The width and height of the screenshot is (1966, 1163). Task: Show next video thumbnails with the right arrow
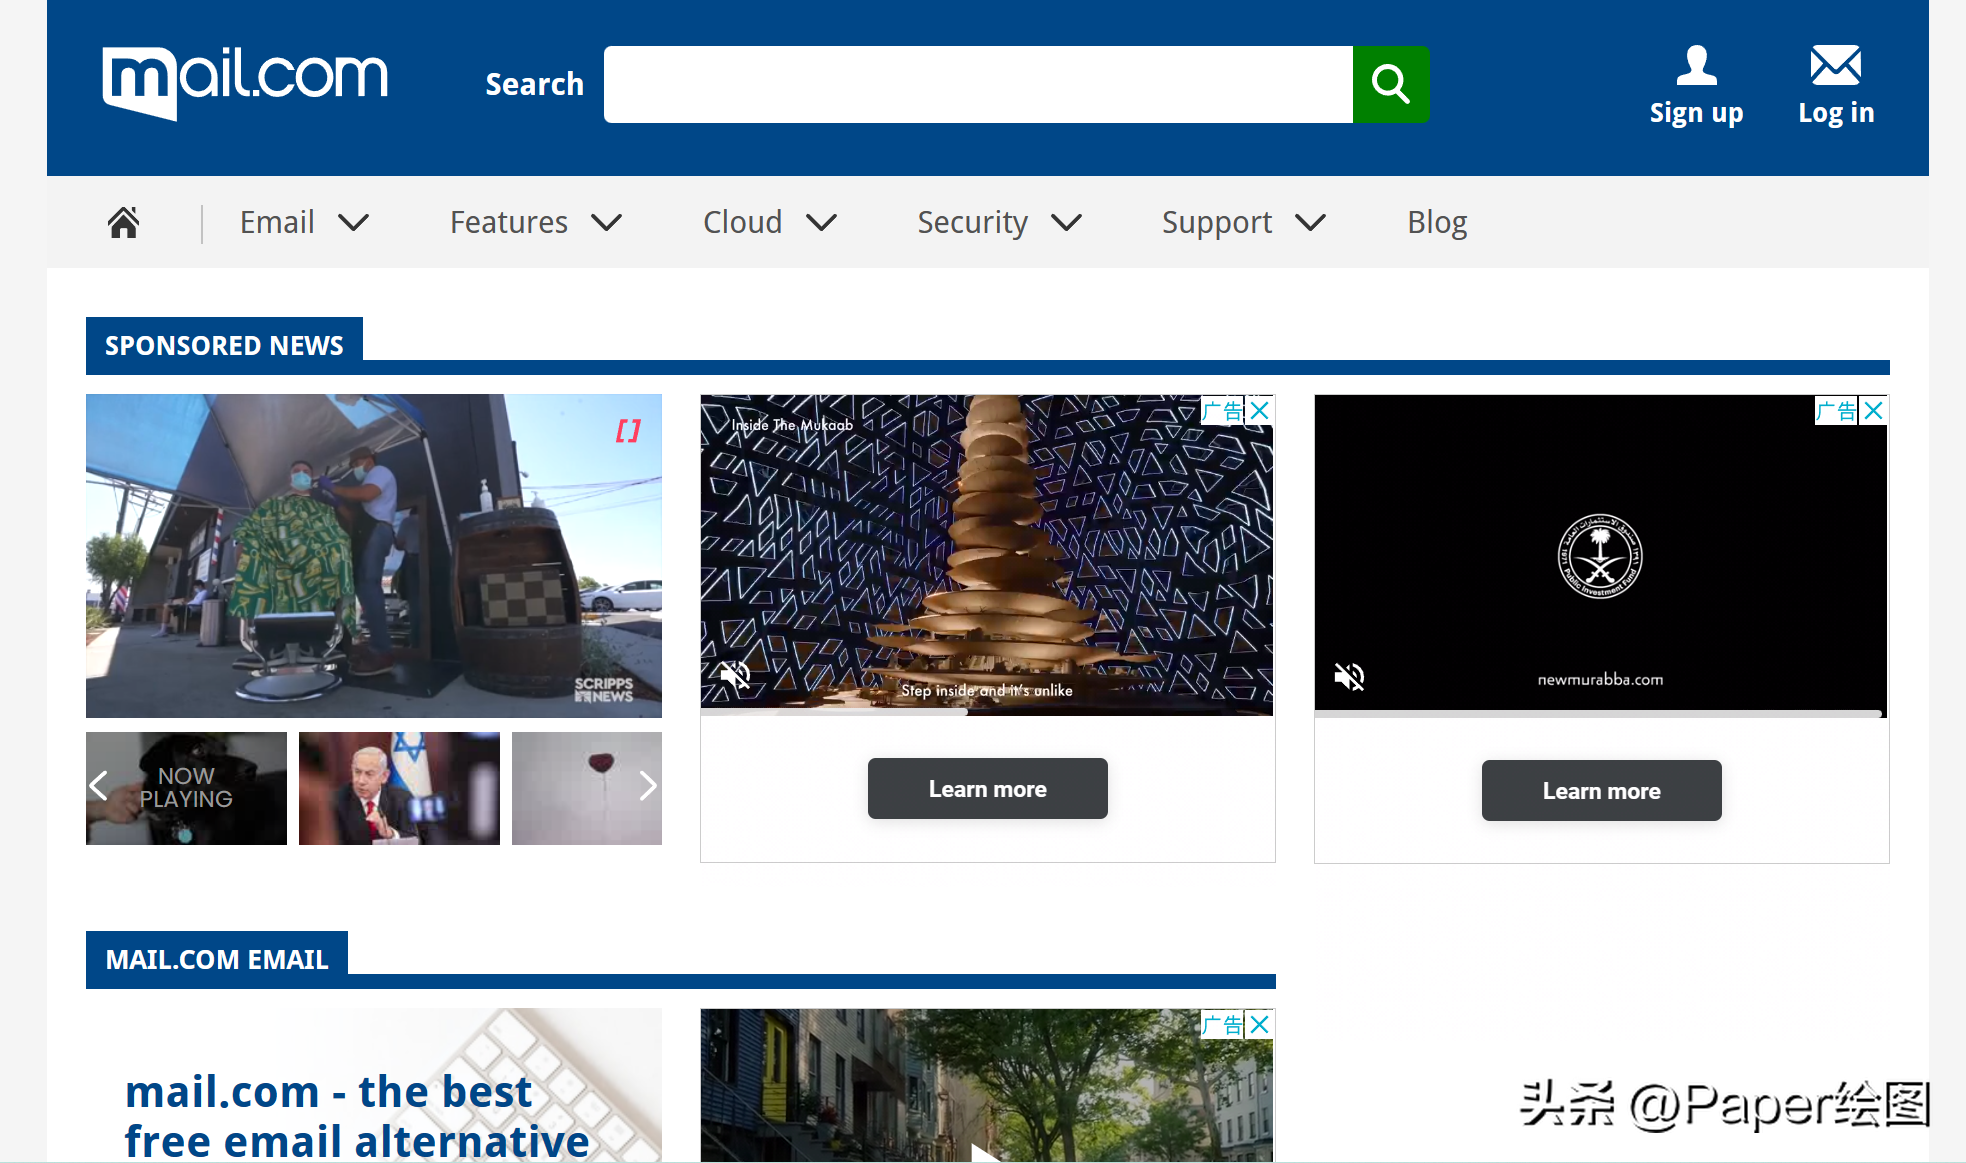tap(647, 786)
